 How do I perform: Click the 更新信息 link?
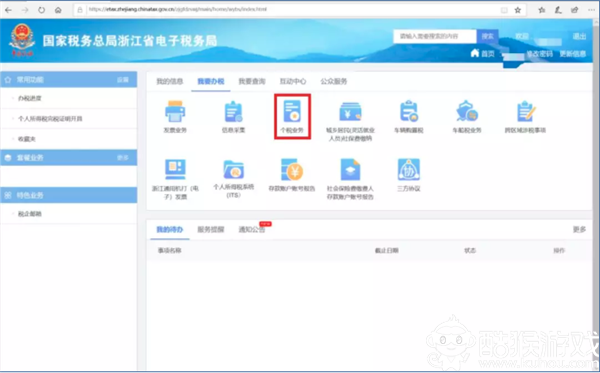(573, 54)
